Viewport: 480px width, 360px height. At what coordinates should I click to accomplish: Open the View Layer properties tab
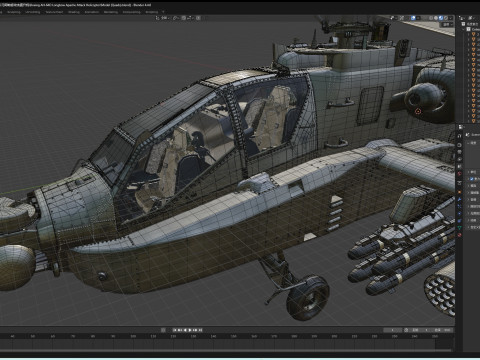(459, 159)
